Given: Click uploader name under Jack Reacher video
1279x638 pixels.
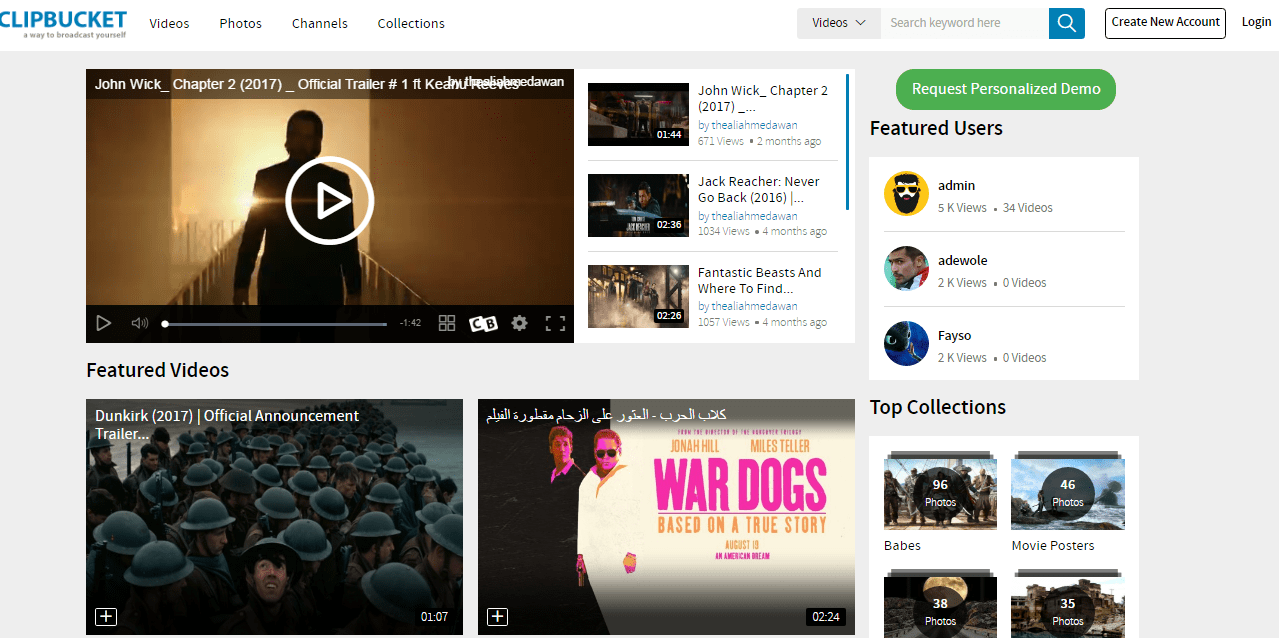Looking at the screenshot, I should (x=754, y=216).
